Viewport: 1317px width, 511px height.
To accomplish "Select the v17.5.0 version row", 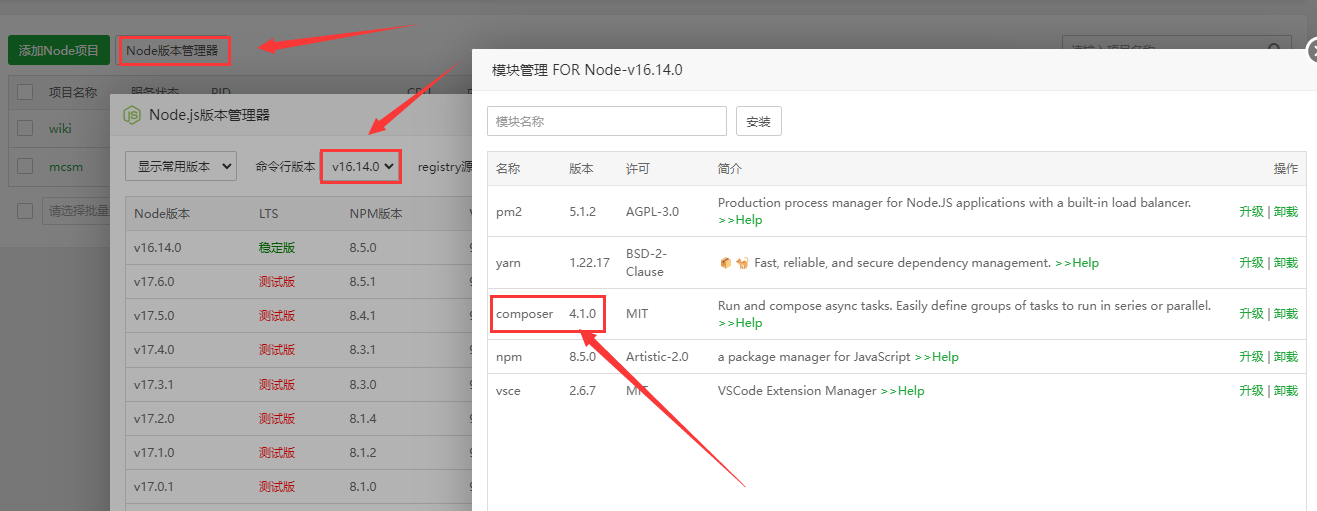I will pos(298,316).
